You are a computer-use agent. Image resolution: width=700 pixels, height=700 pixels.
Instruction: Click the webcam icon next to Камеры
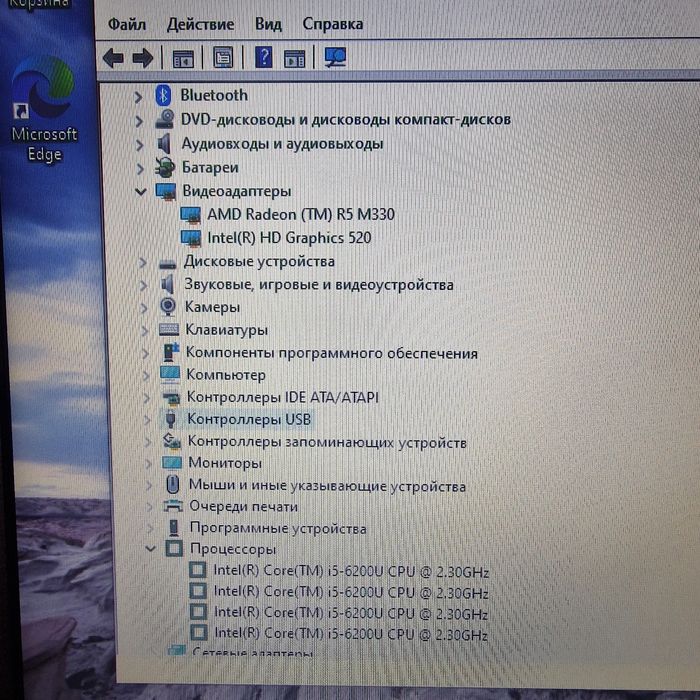pyautogui.click(x=168, y=307)
